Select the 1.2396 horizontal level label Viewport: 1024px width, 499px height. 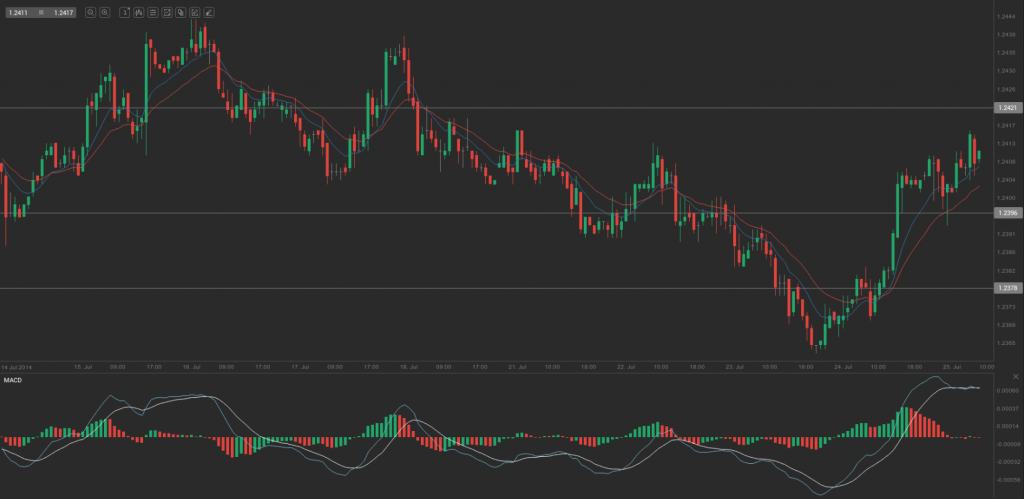pyautogui.click(x=1006, y=213)
